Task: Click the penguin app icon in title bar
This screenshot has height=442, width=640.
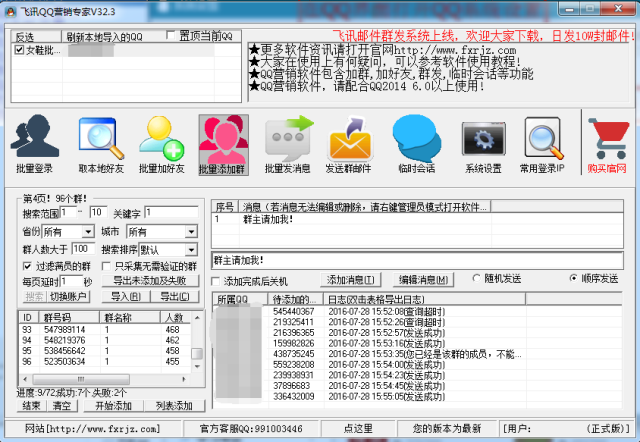Action: 11,11
